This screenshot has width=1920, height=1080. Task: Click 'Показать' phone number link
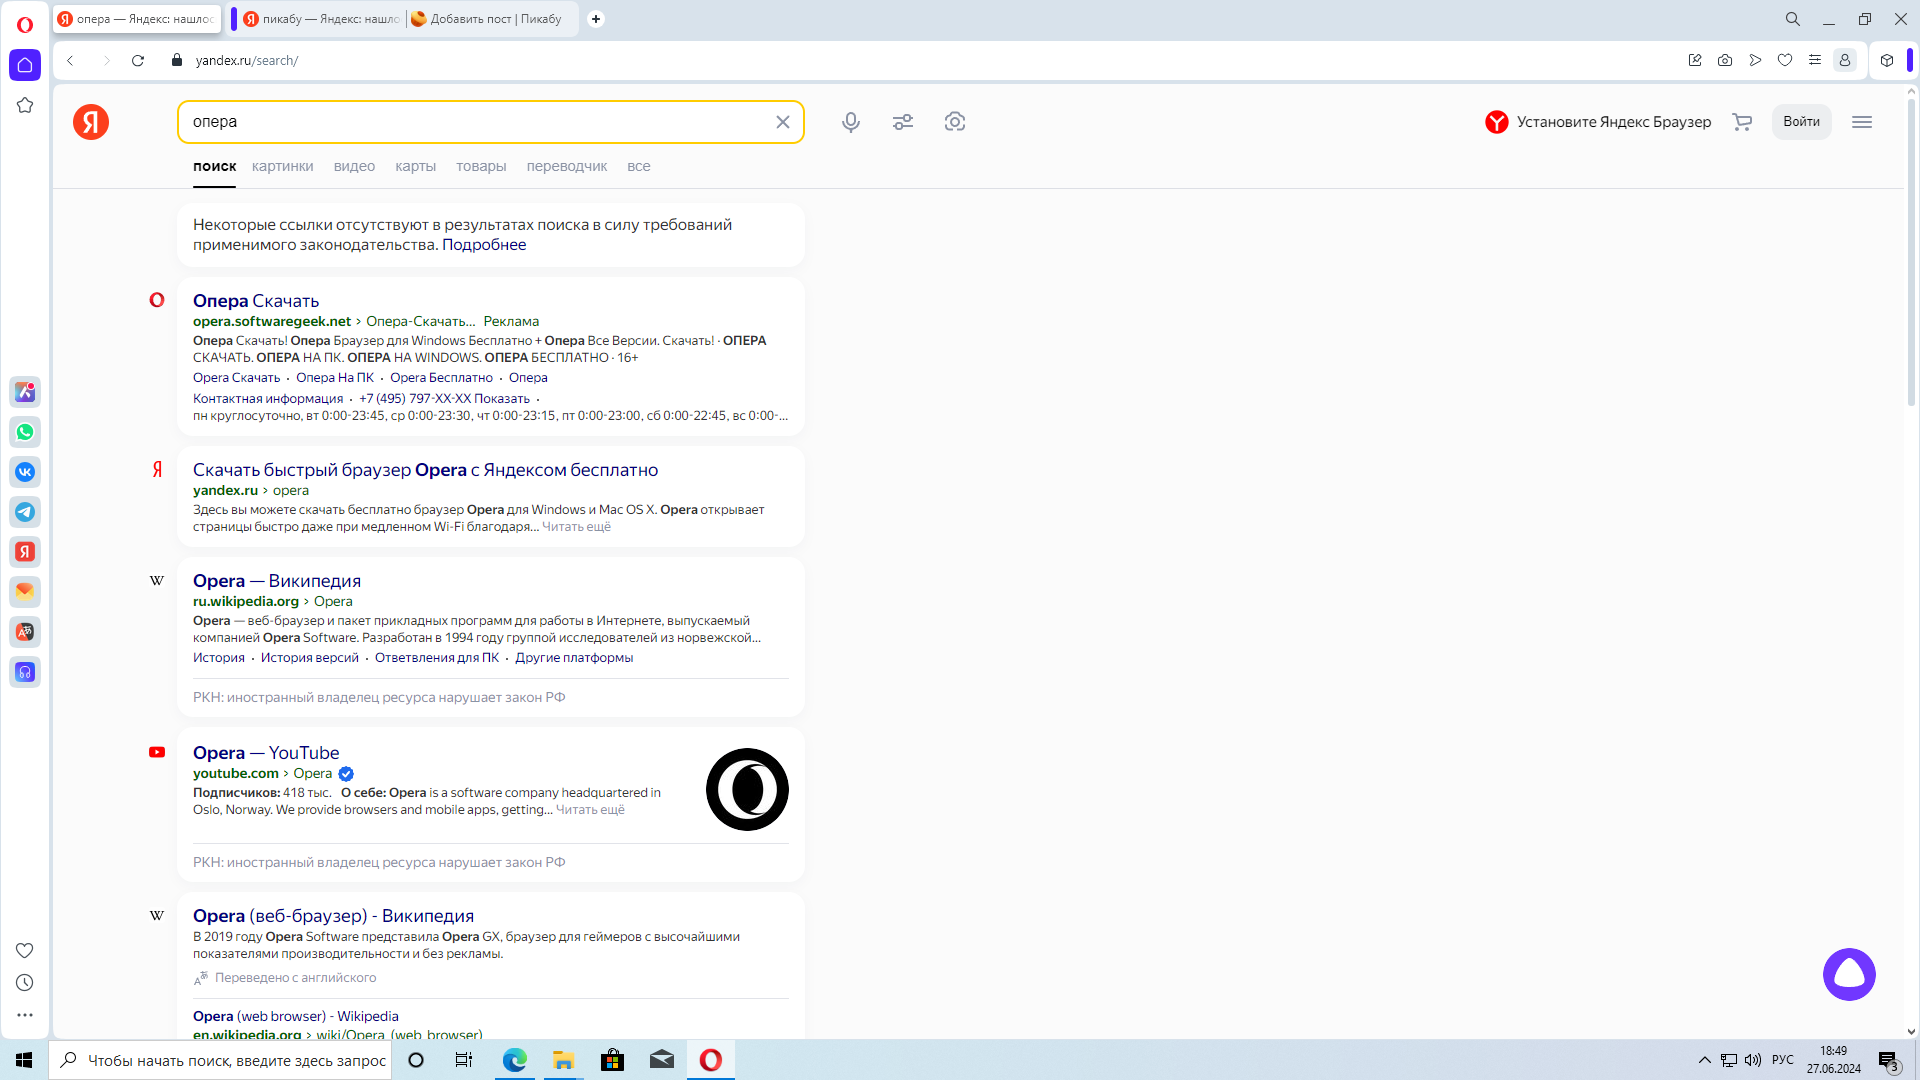pos(502,399)
